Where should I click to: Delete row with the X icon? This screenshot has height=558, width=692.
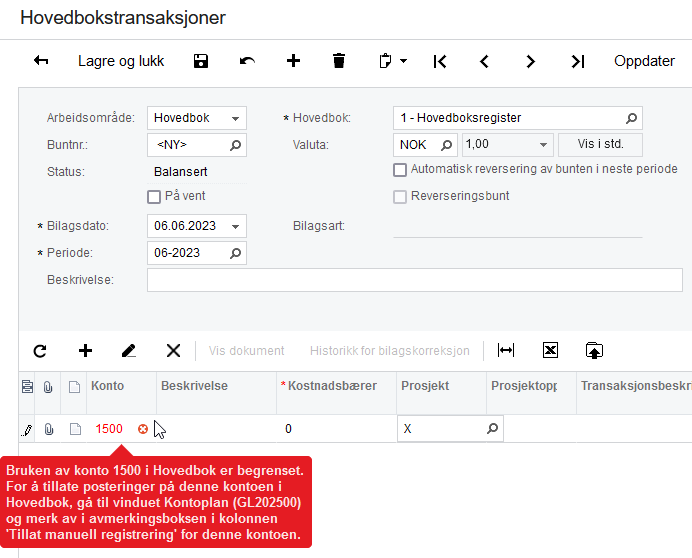click(173, 351)
